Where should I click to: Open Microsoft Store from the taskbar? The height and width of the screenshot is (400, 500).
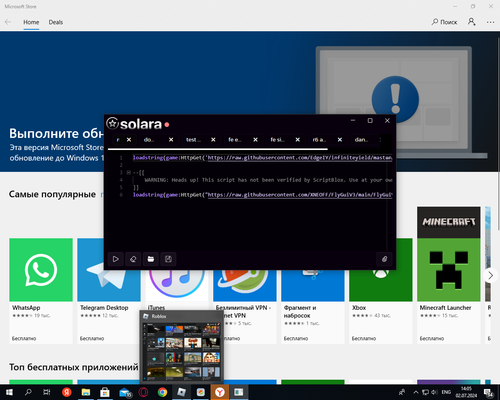[105, 392]
